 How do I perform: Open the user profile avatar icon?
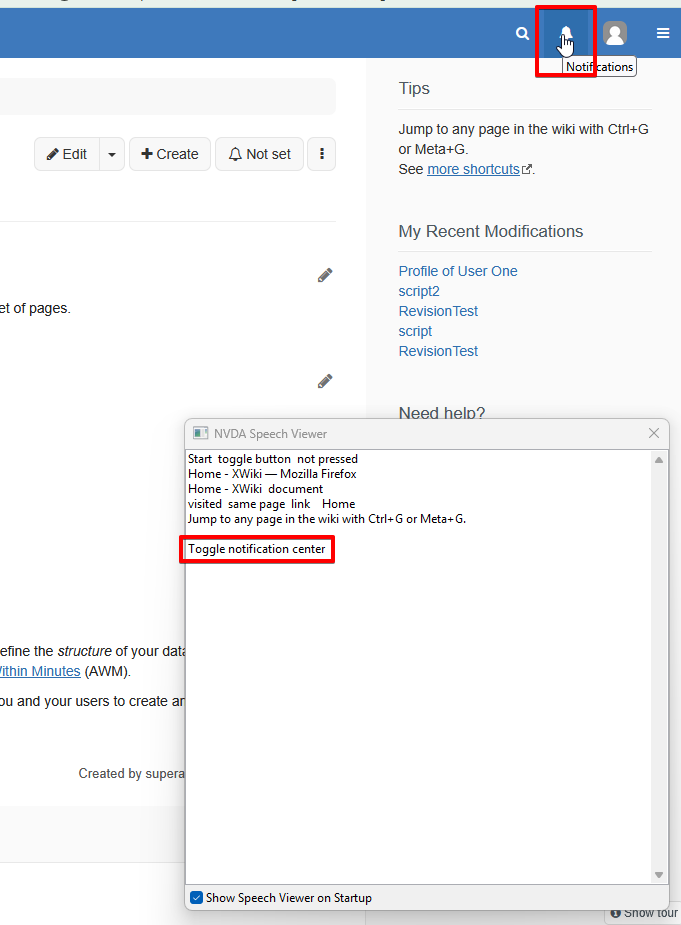click(615, 34)
